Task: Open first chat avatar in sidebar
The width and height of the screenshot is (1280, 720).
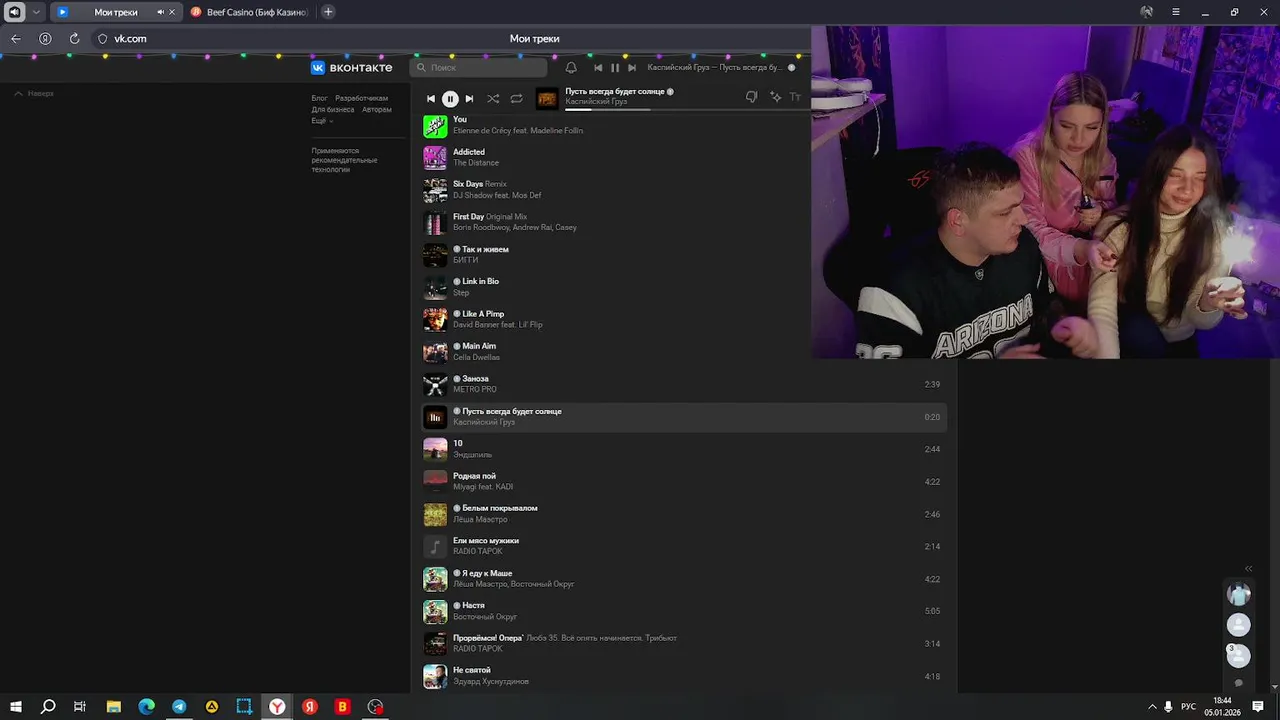Action: (x=1239, y=594)
